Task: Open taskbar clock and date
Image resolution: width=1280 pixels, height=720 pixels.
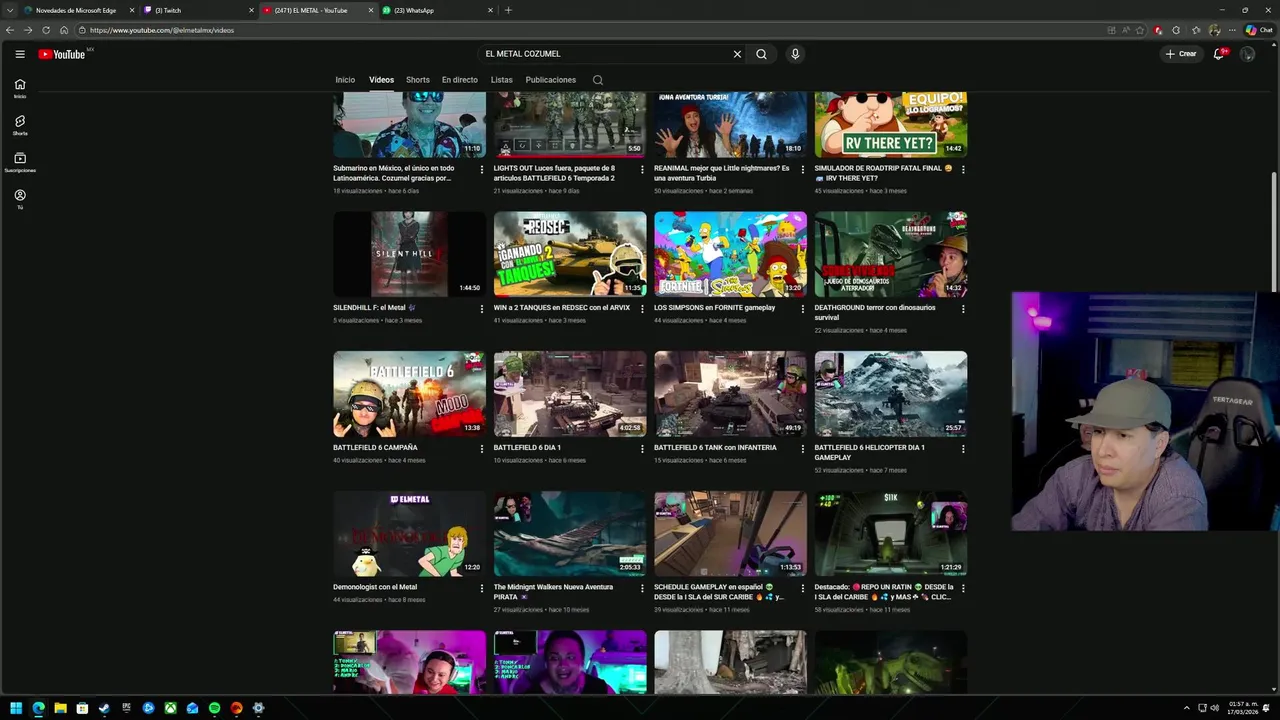Action: pyautogui.click(x=1244, y=708)
